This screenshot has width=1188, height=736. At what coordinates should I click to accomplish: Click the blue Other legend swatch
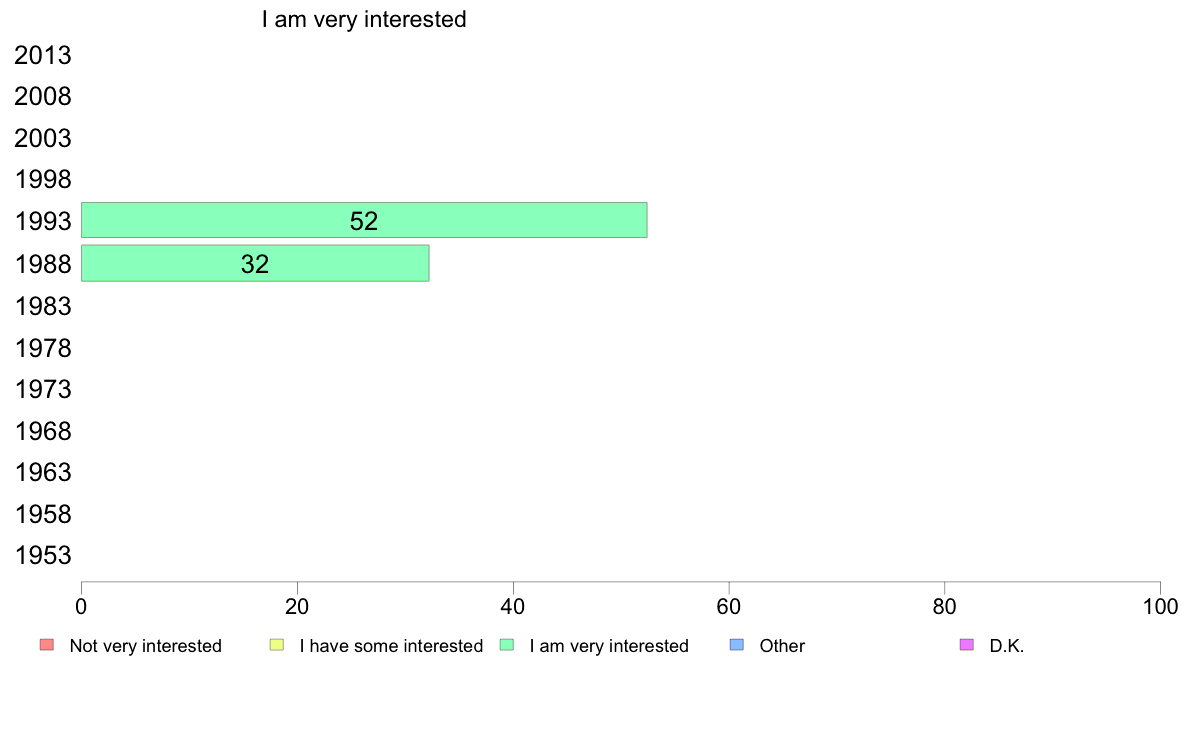coord(736,645)
